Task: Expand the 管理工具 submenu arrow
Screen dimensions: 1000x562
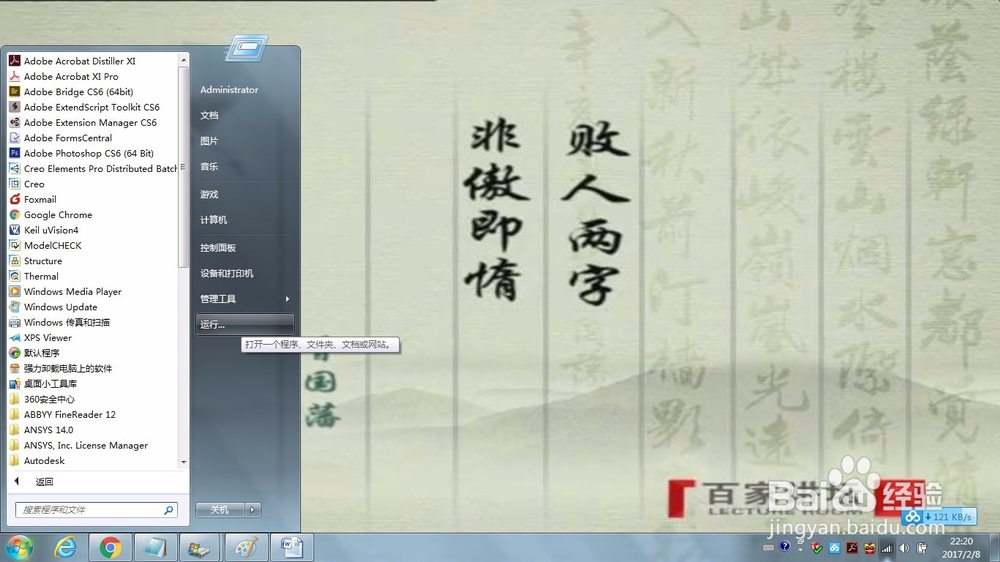Action: tap(287, 299)
